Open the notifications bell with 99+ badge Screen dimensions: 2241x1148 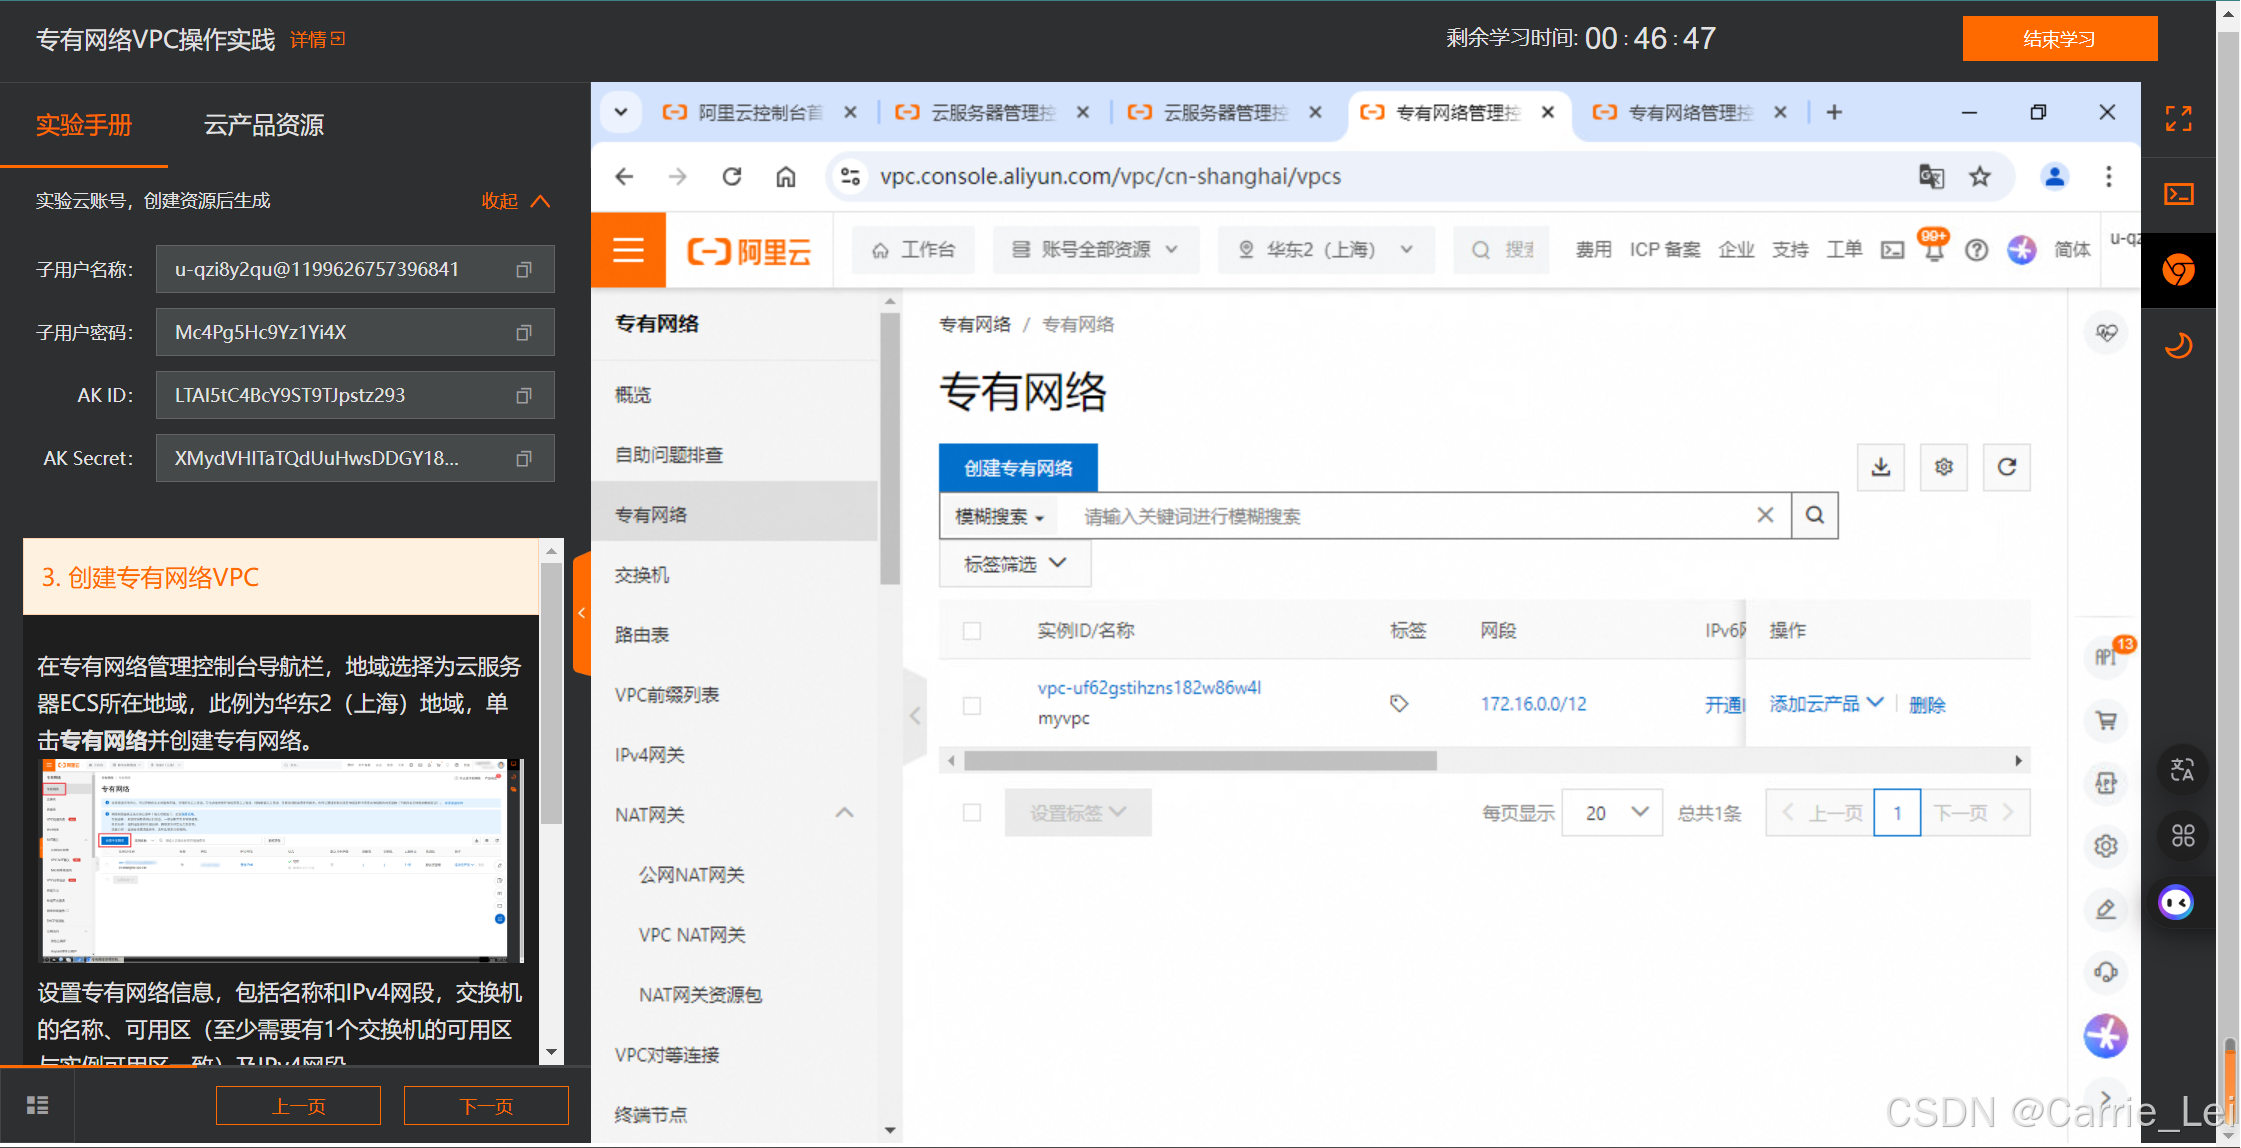click(1934, 249)
